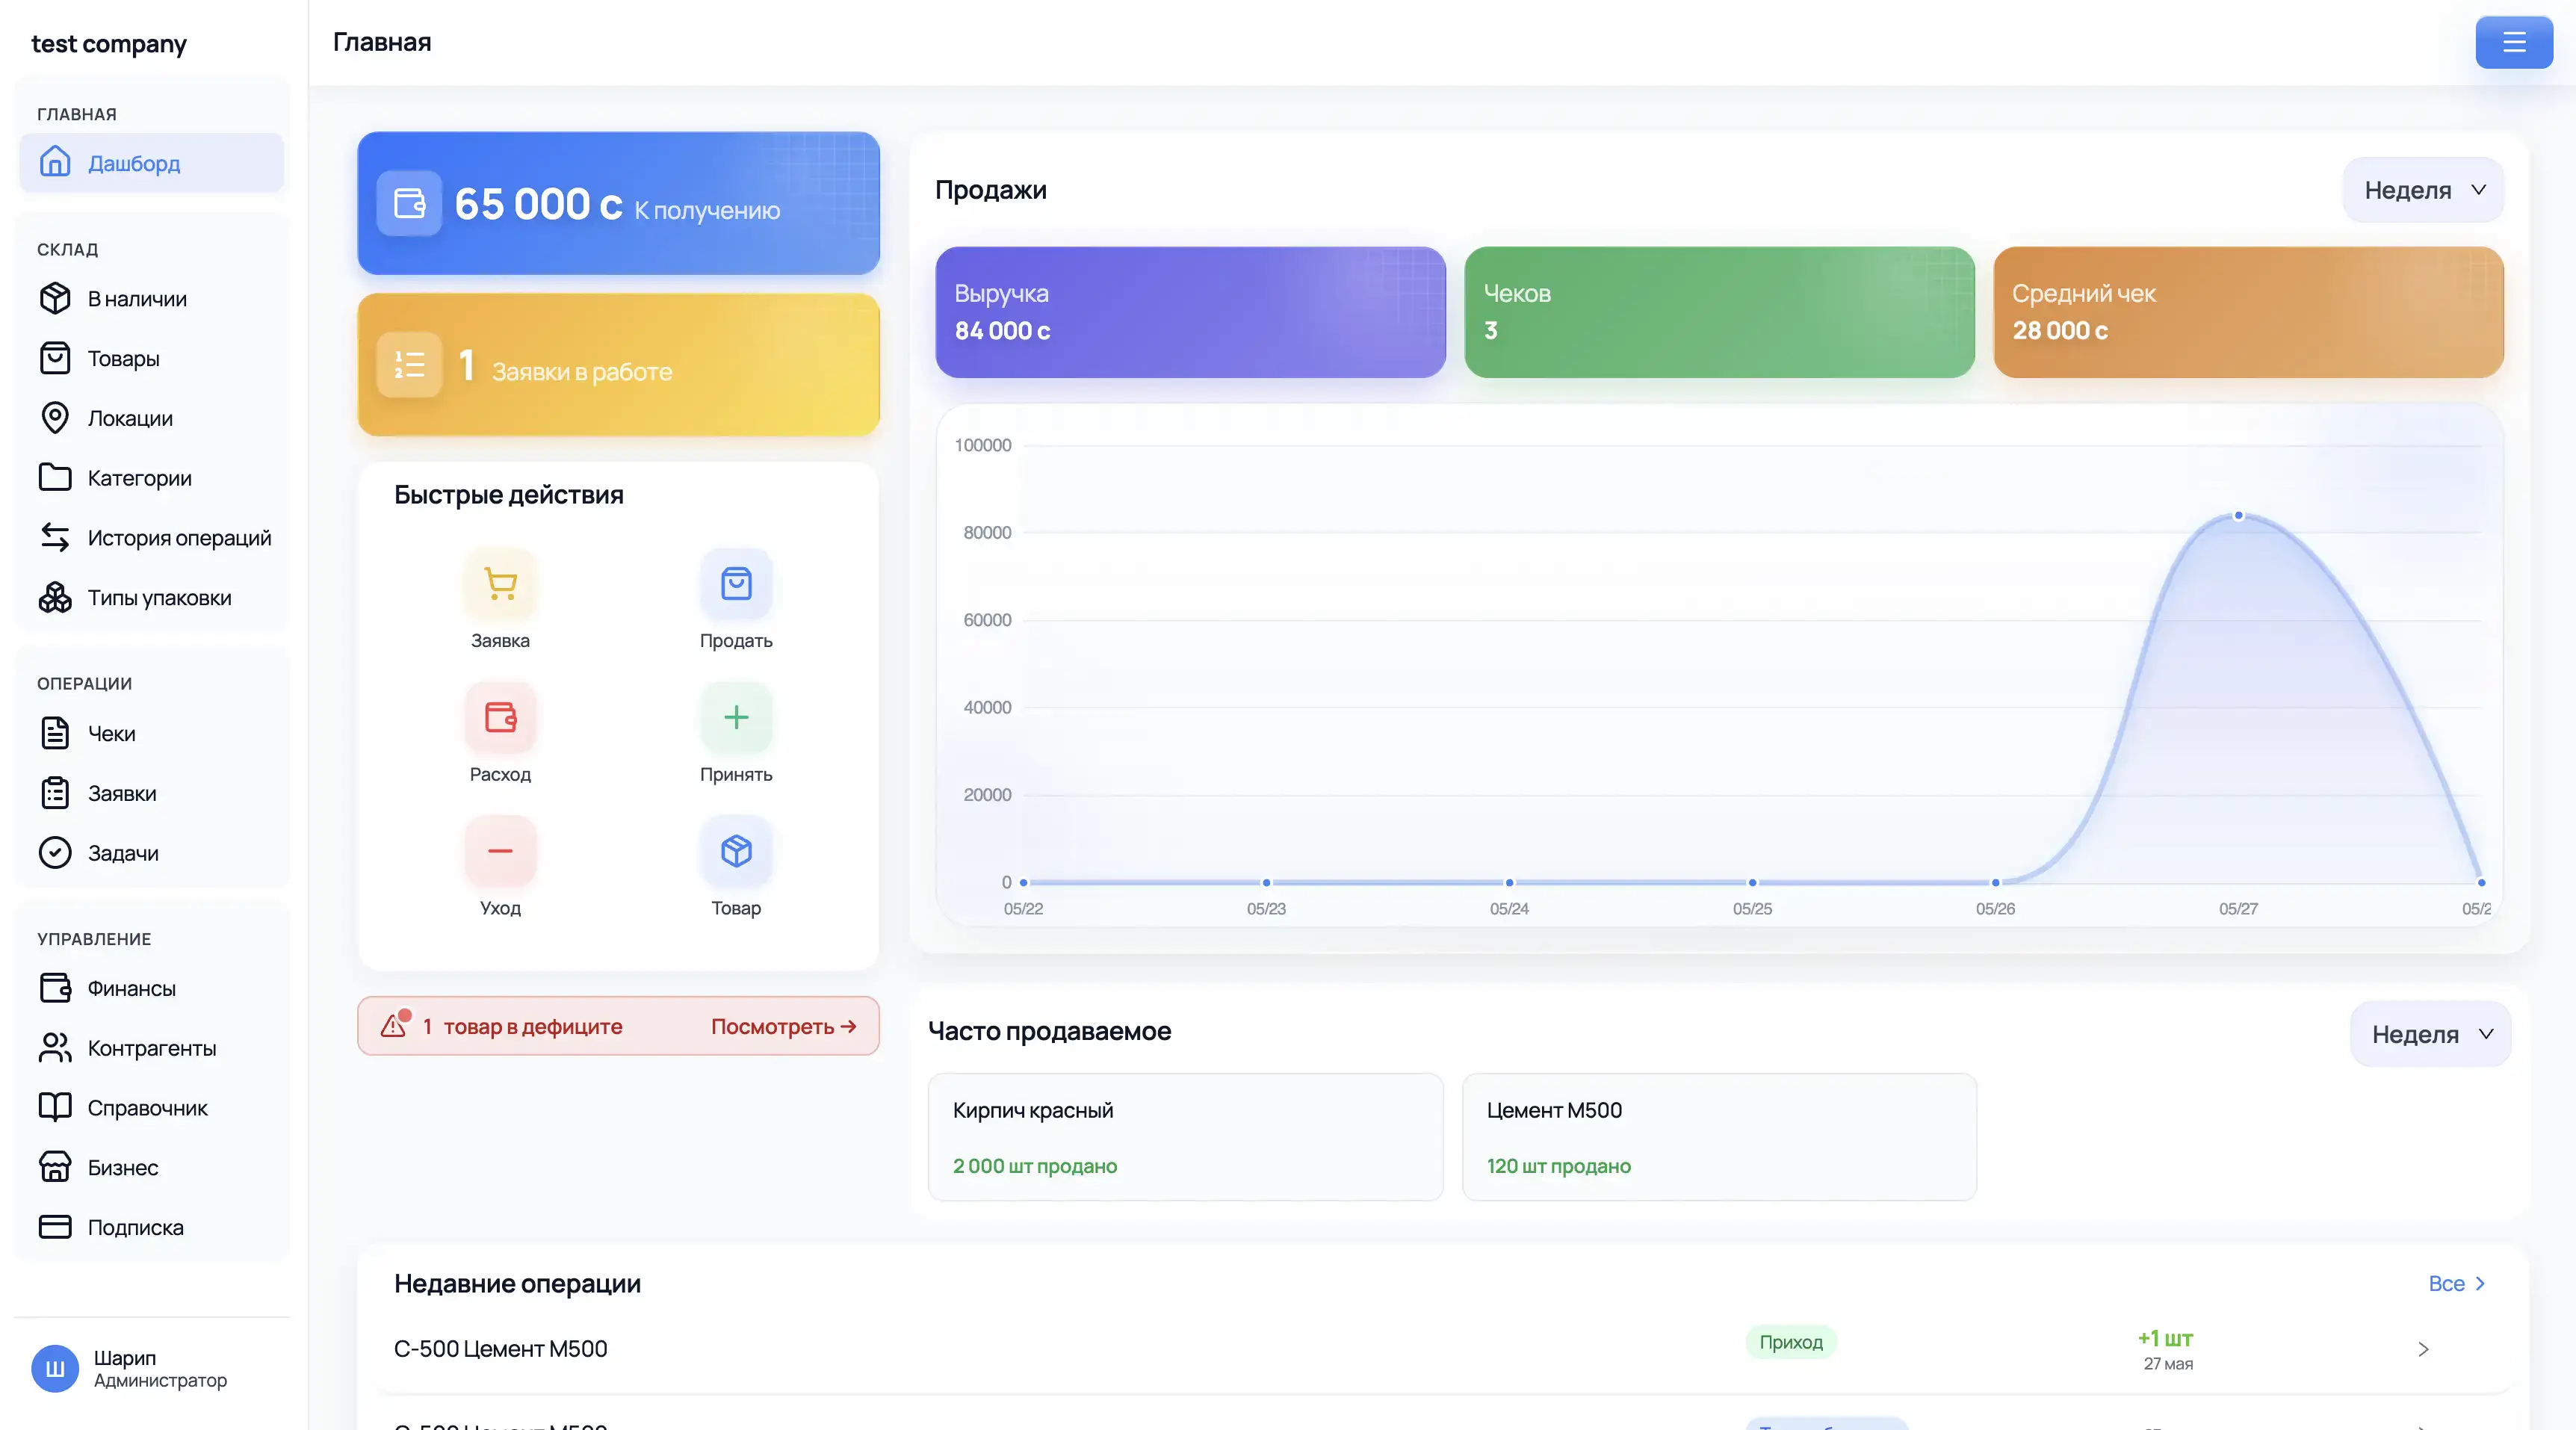Click the Продать bag quick action icon
The image size is (2576, 1430).
pyautogui.click(x=736, y=583)
